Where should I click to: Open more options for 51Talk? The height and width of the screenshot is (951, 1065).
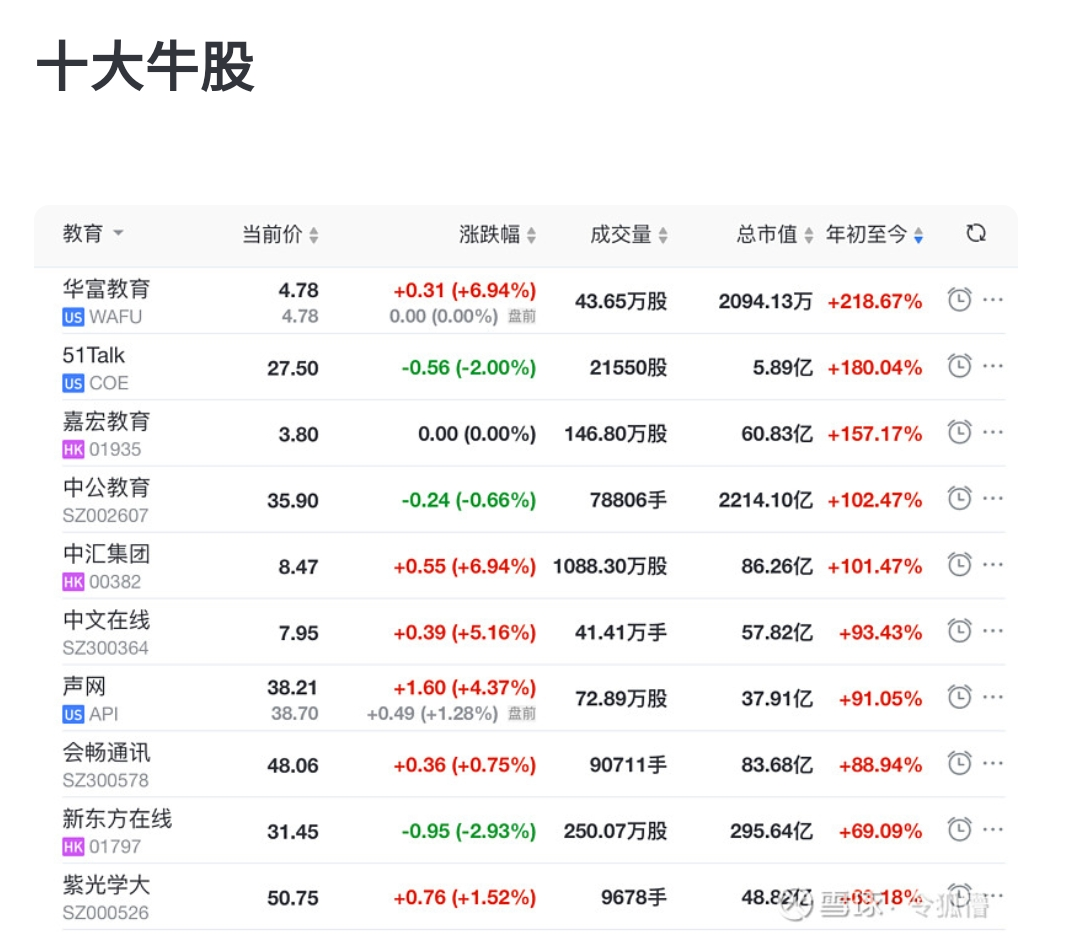993,366
